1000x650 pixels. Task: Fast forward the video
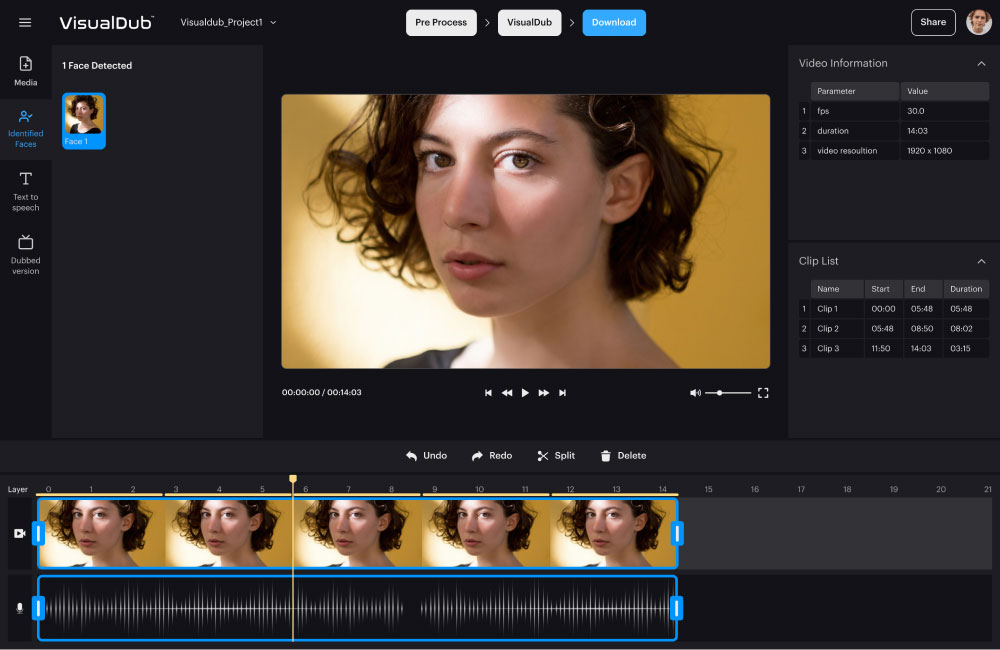(x=544, y=393)
